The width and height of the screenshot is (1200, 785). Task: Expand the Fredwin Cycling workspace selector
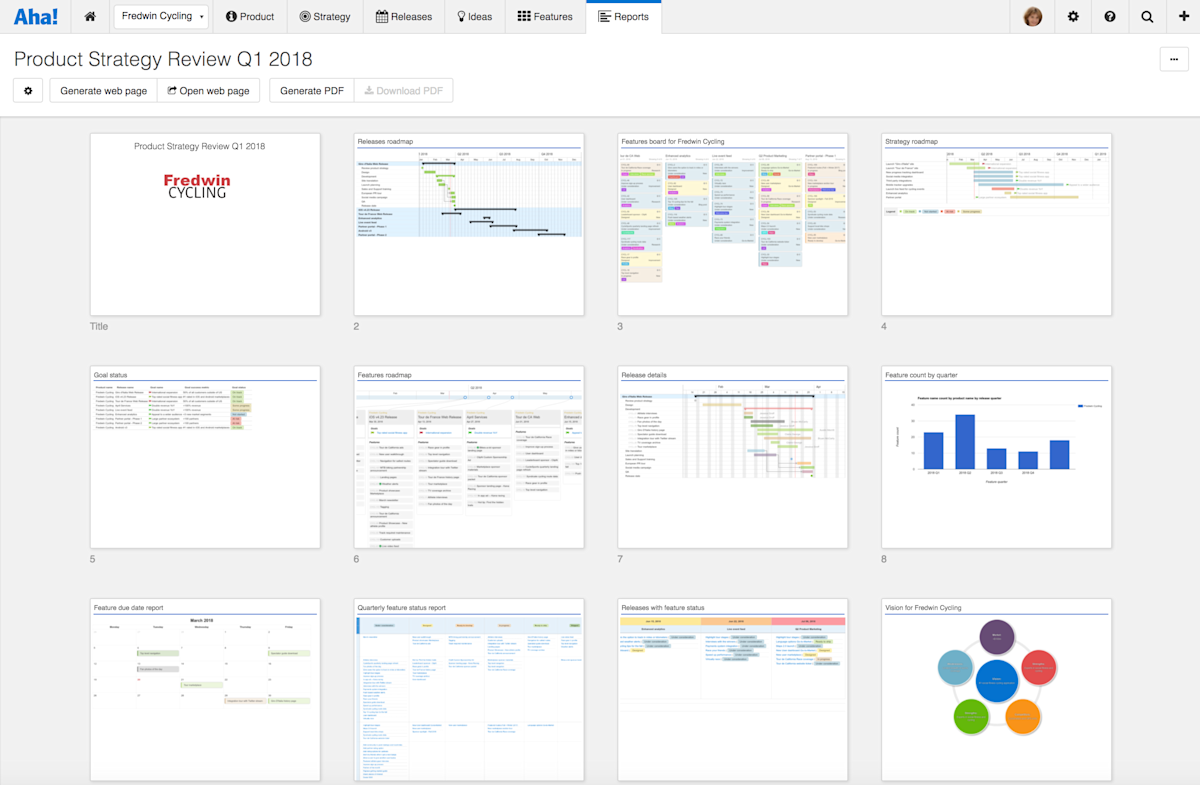click(x=161, y=16)
